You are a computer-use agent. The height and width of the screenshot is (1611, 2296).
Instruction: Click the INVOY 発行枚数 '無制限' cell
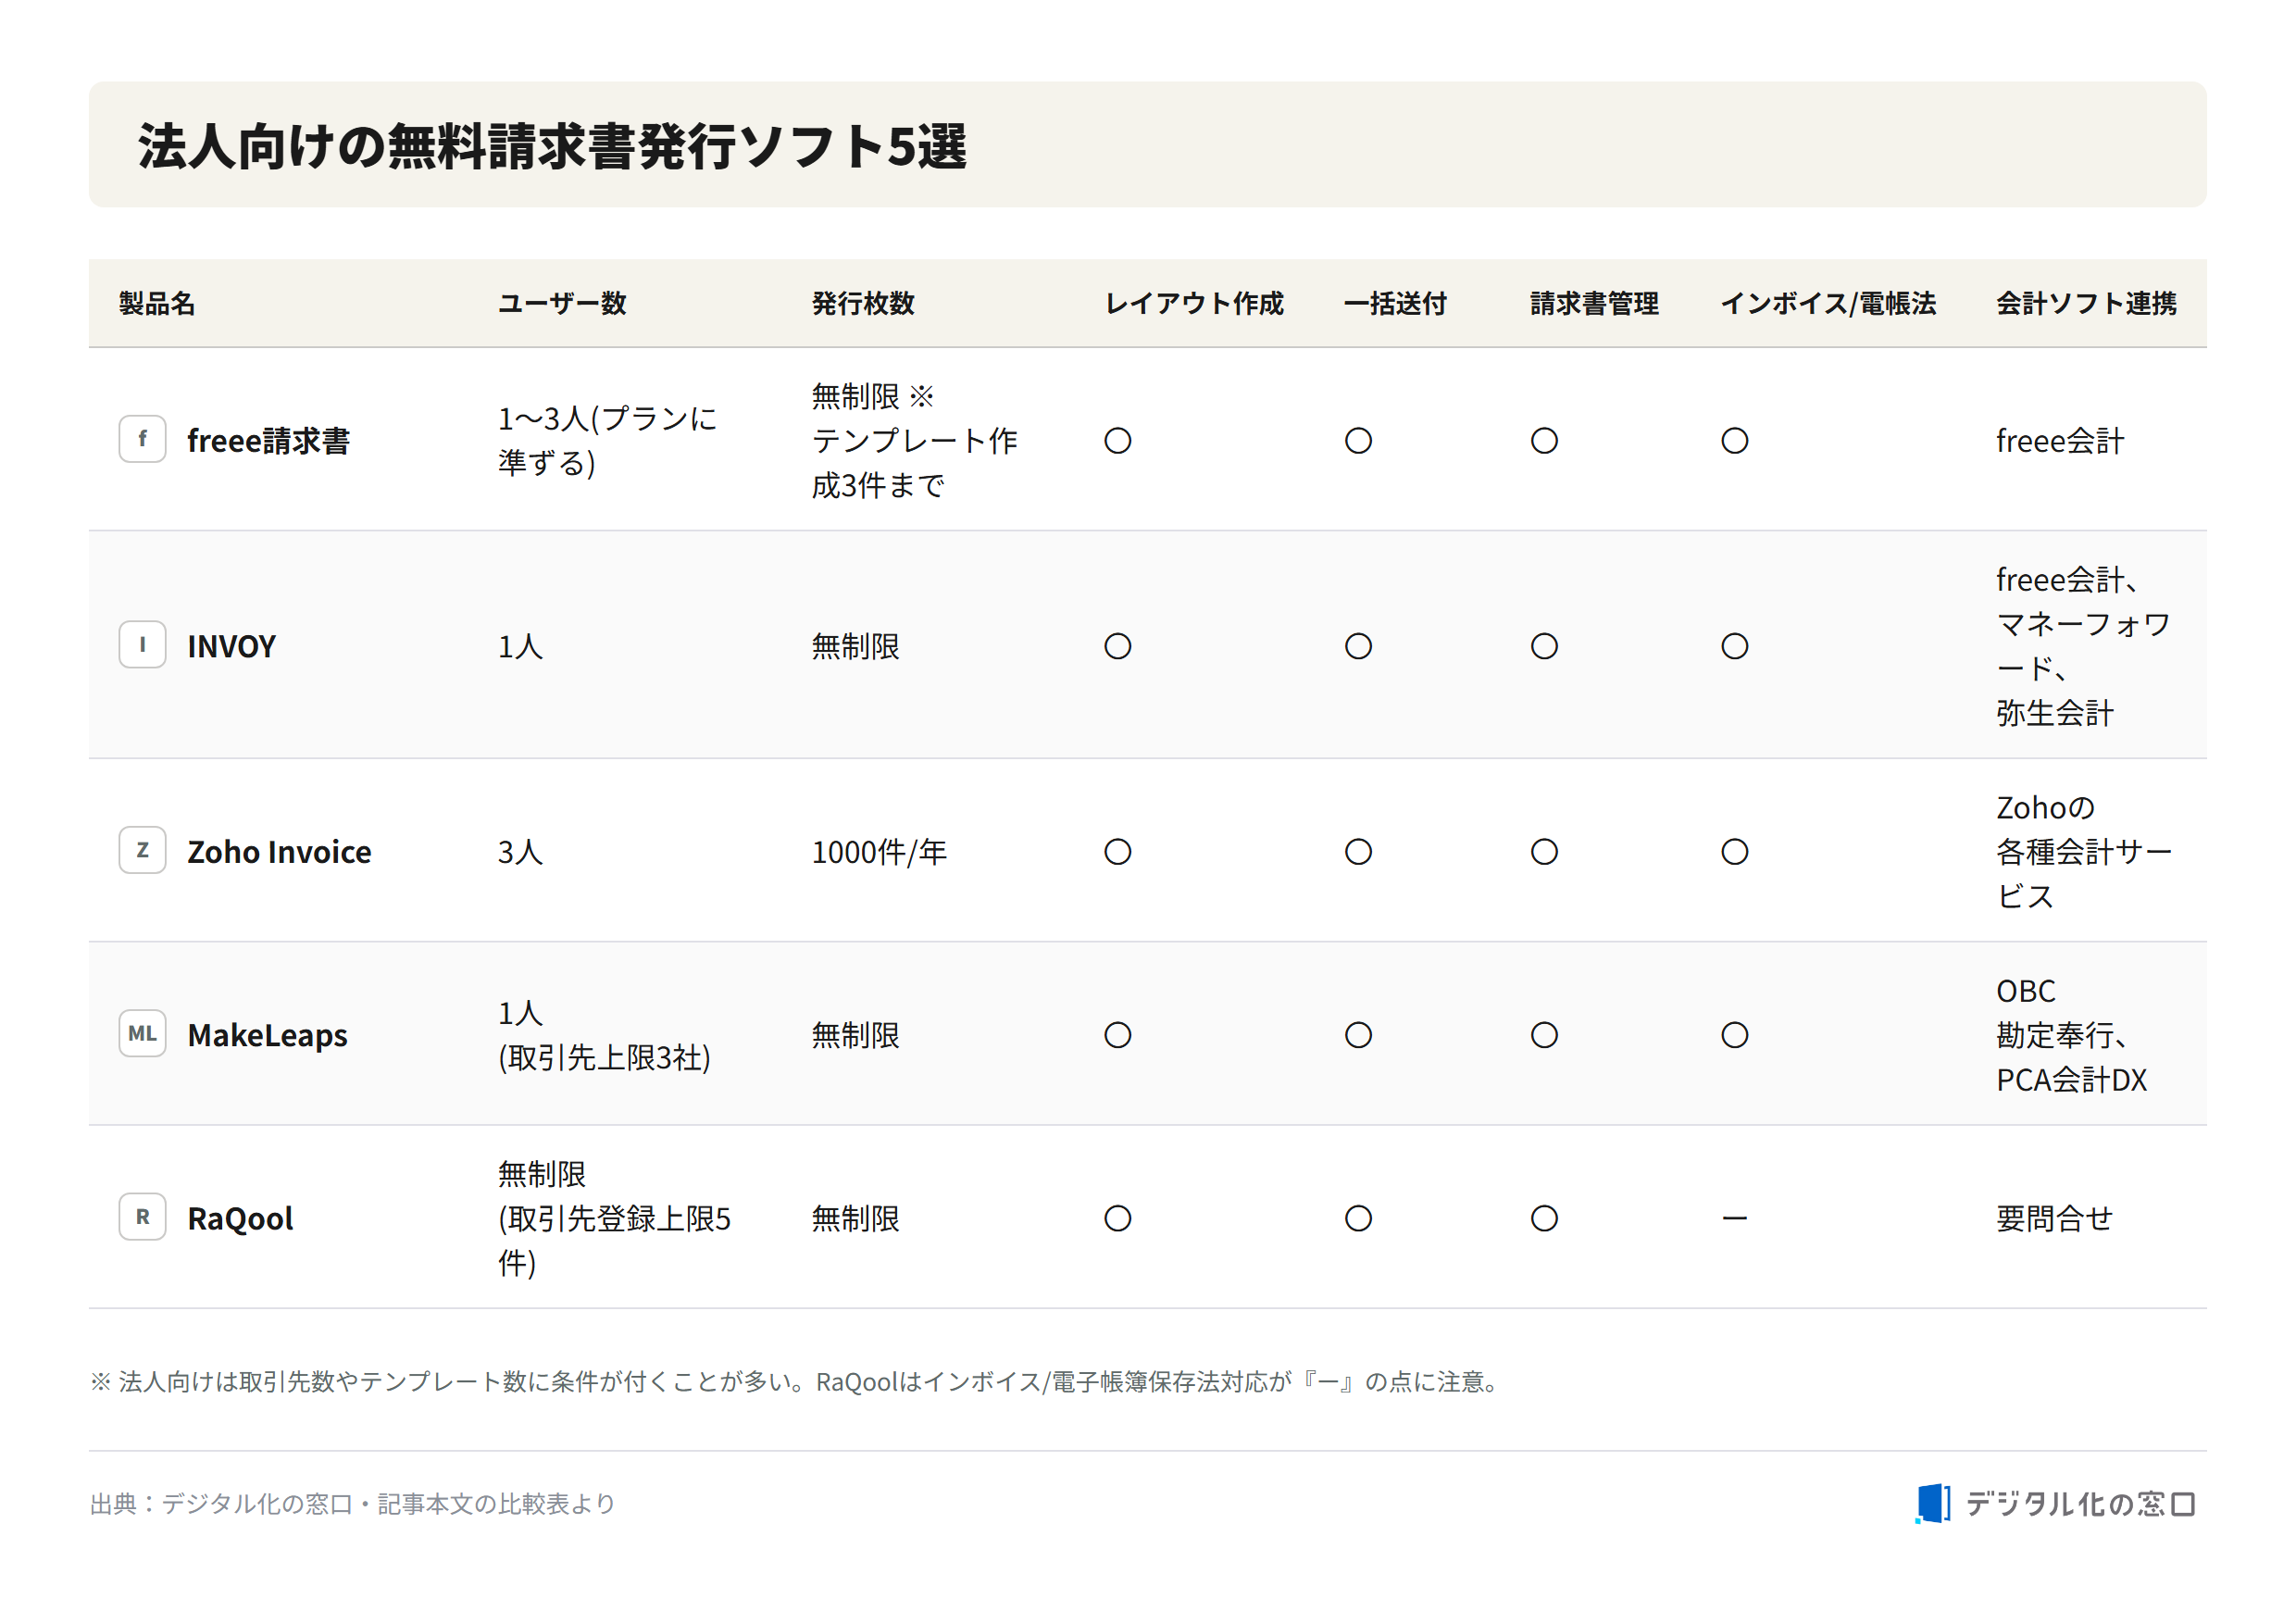pos(855,647)
